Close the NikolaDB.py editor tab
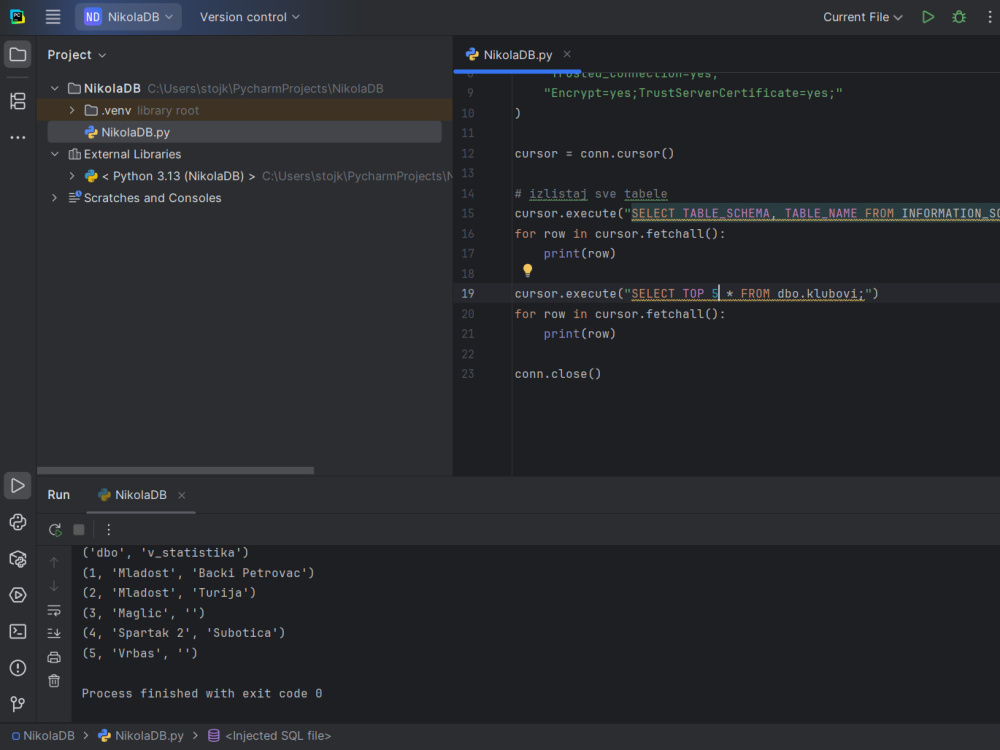The image size is (1000, 750). 567,55
